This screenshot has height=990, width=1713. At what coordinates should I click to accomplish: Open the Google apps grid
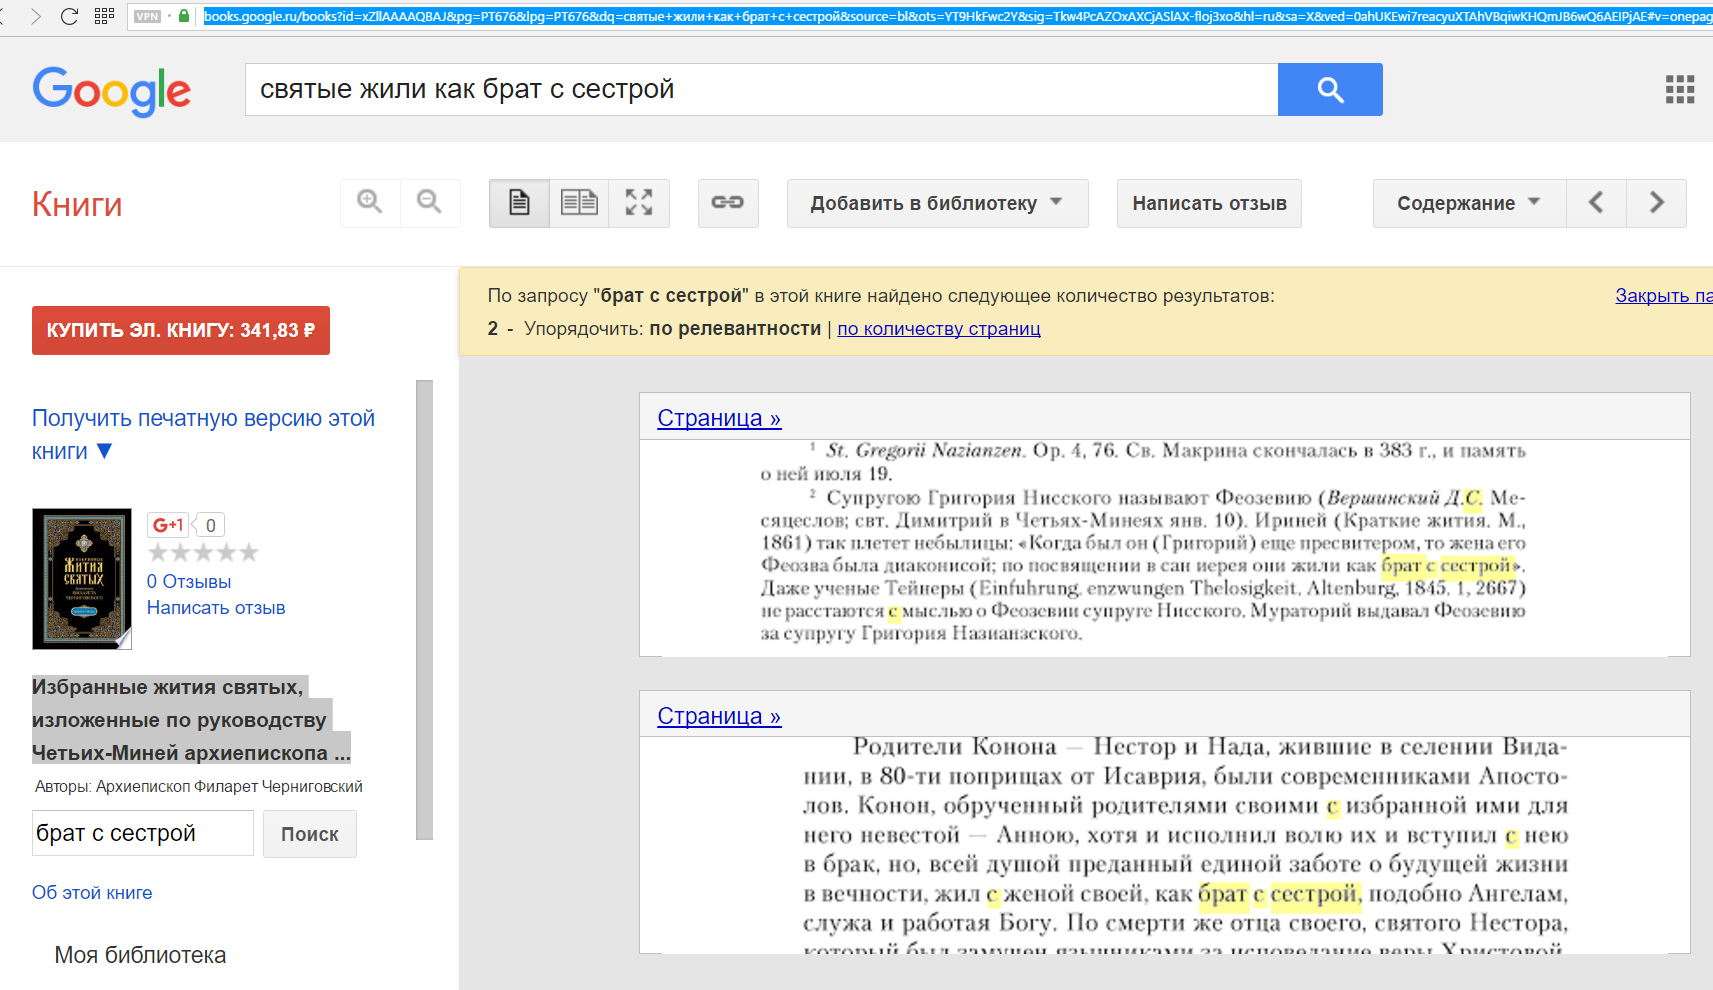1680,89
